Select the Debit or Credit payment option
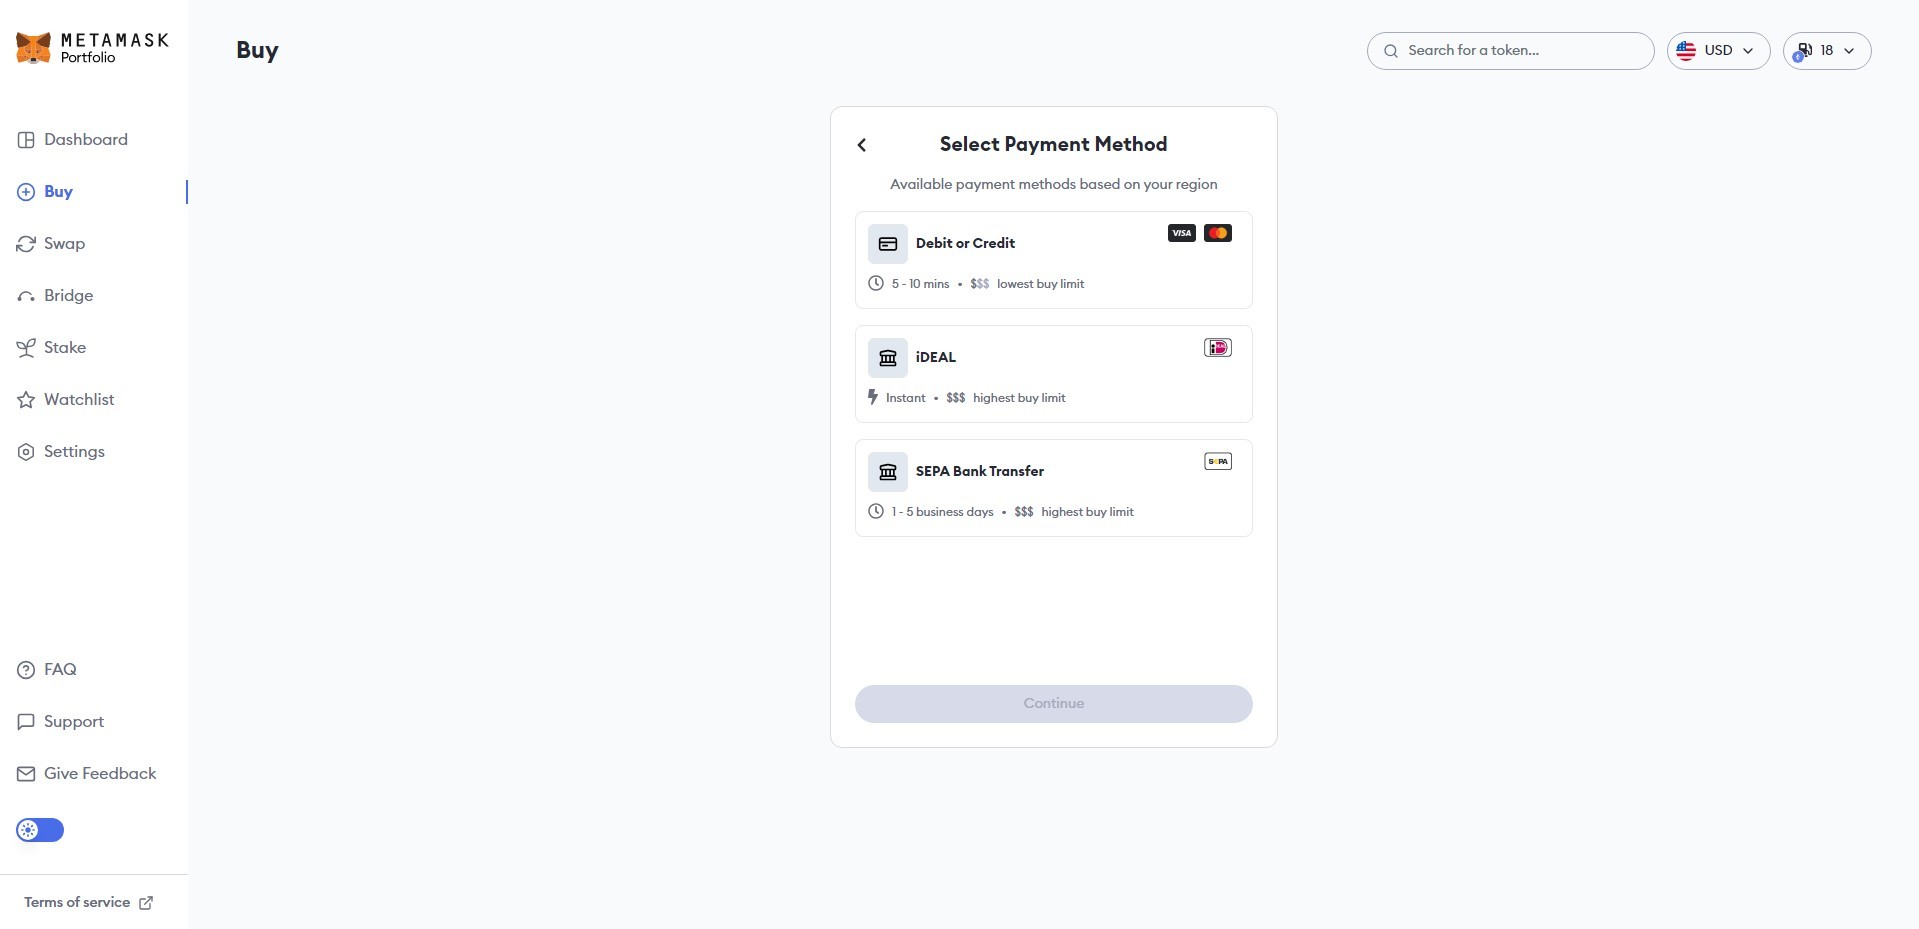Viewport: 1919px width, 929px height. (1053, 260)
